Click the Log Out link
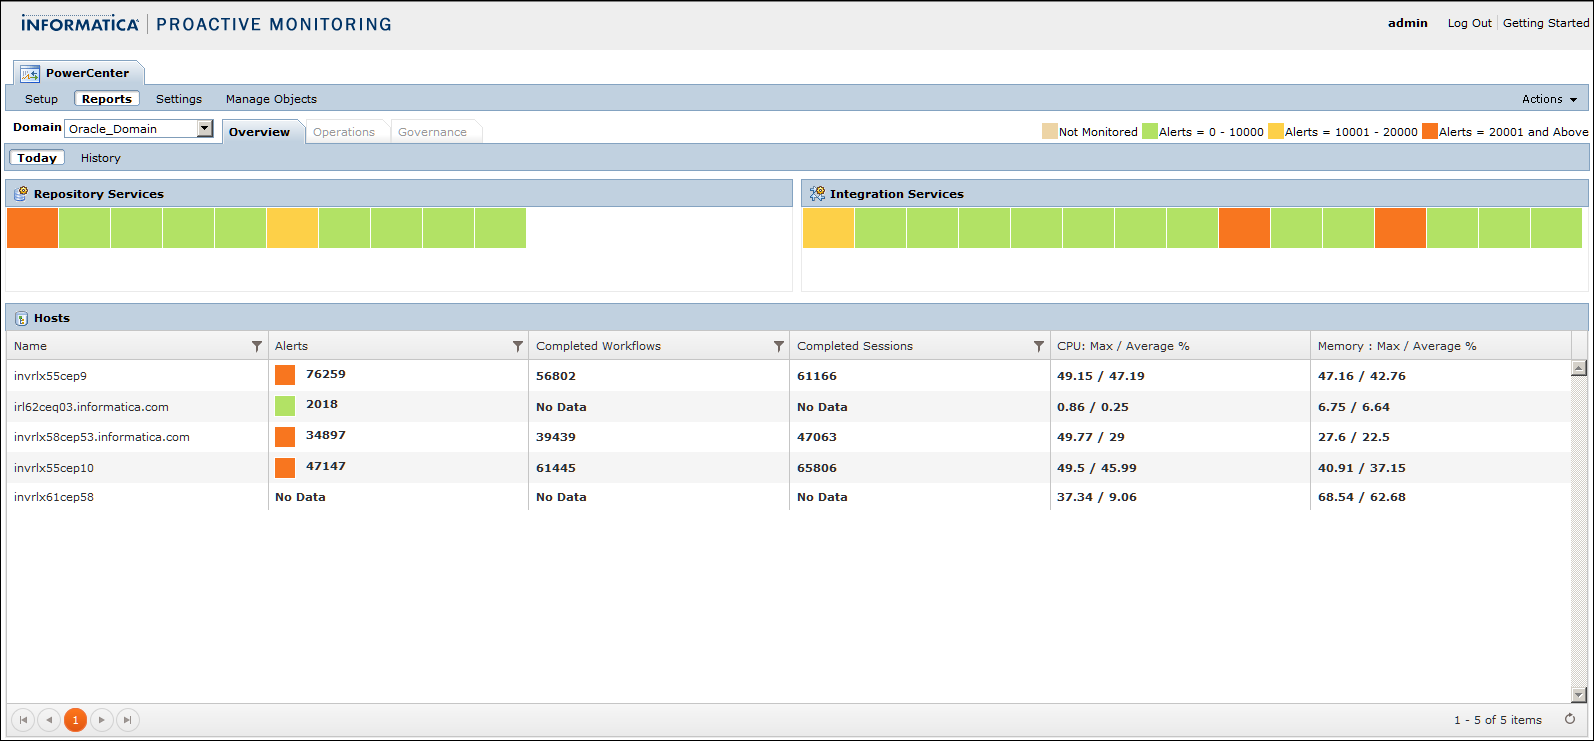This screenshot has width=1594, height=741. pyautogui.click(x=1469, y=23)
